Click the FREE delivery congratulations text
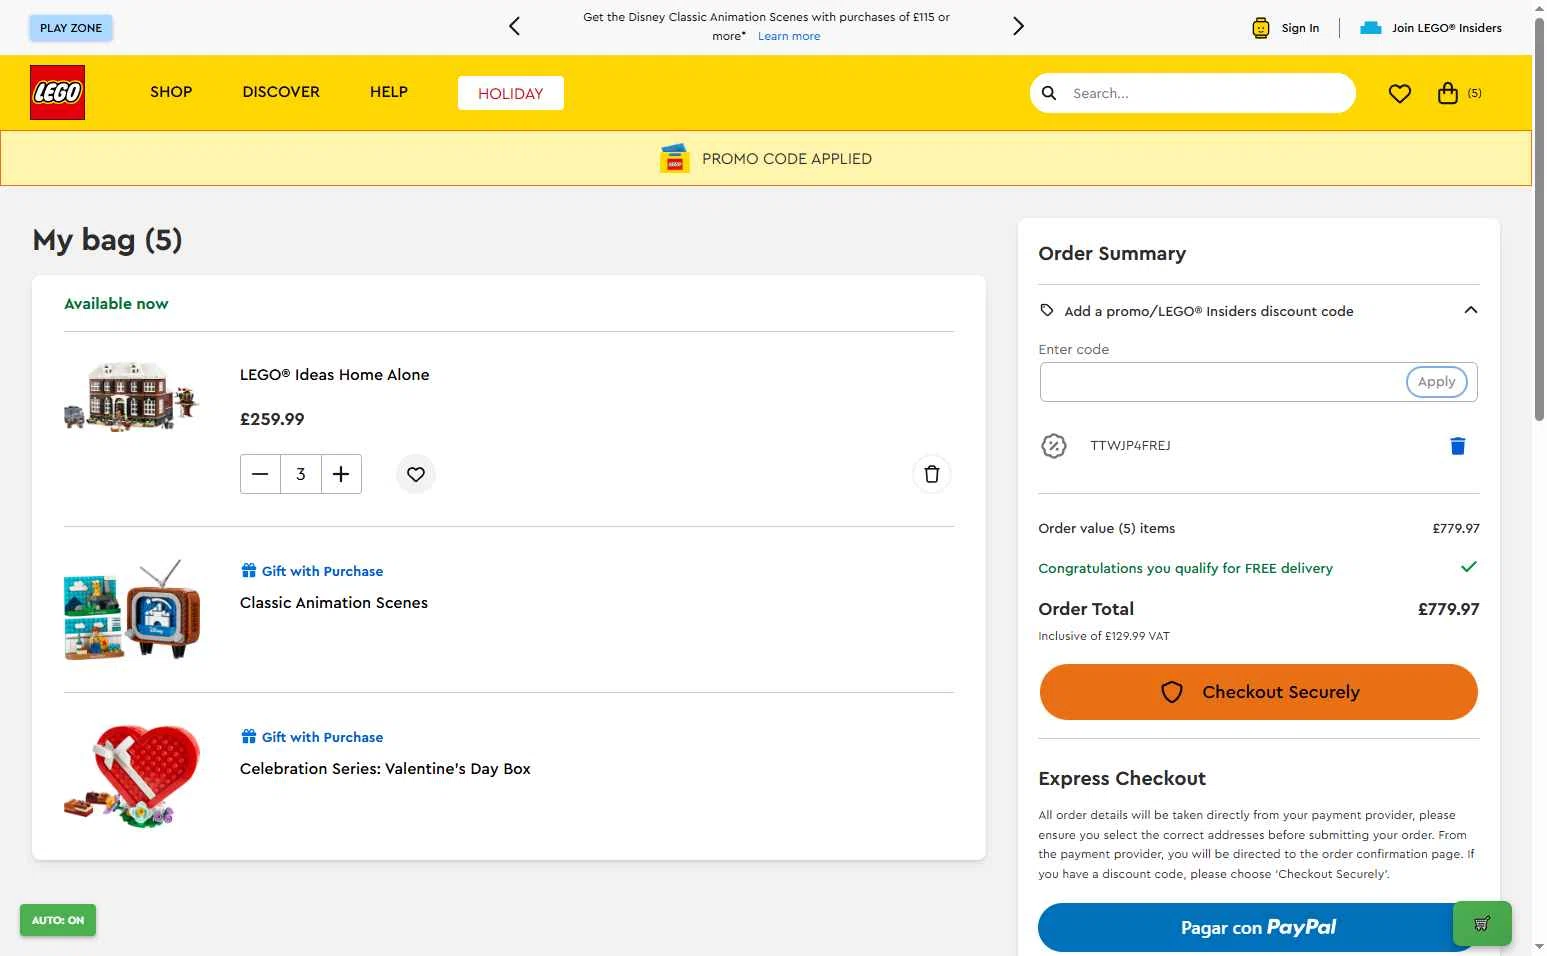Image resolution: width=1547 pixels, height=956 pixels. click(1185, 568)
